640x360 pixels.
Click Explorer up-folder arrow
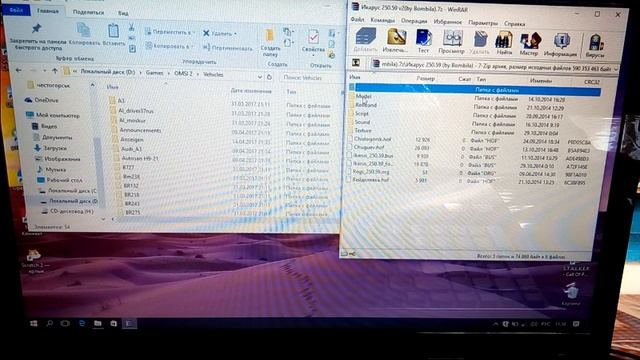coord(55,71)
